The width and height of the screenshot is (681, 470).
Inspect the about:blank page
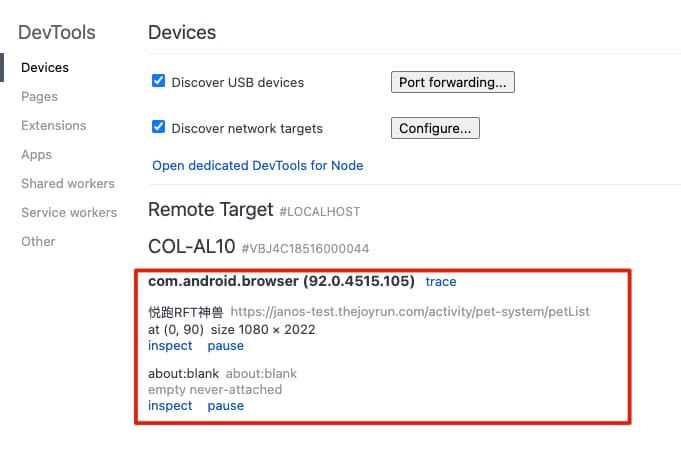[170, 406]
